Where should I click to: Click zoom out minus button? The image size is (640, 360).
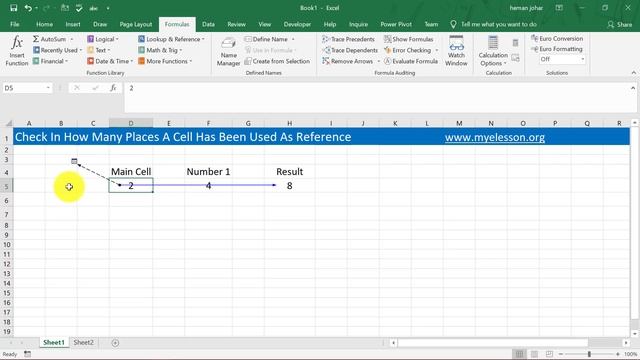click(561, 354)
